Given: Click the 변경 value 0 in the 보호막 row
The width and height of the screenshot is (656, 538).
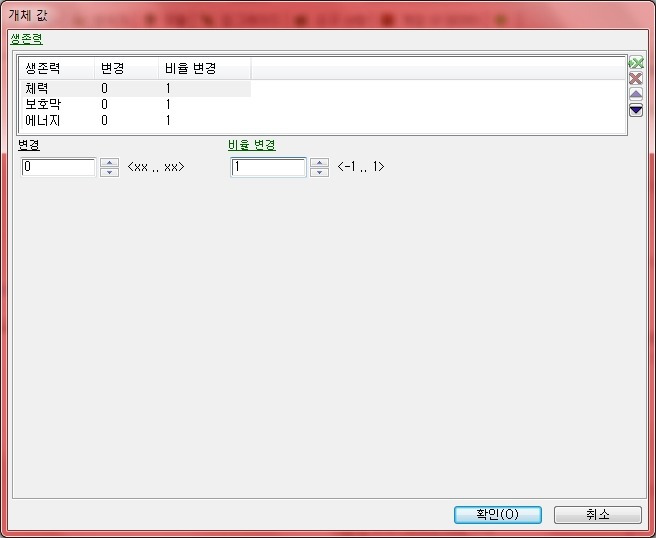Looking at the screenshot, I should click(x=104, y=104).
